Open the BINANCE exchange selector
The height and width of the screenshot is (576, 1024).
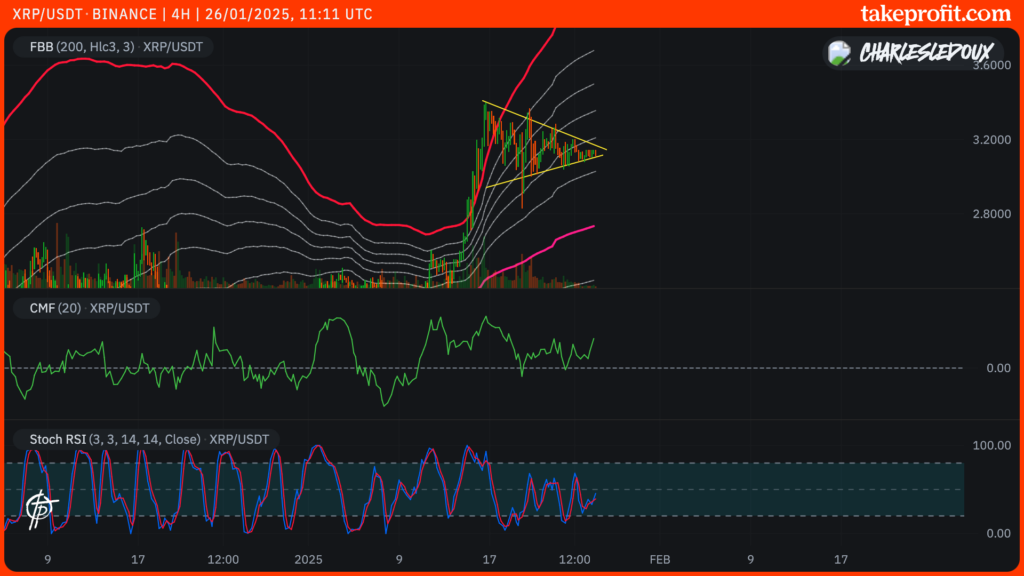click(x=125, y=14)
